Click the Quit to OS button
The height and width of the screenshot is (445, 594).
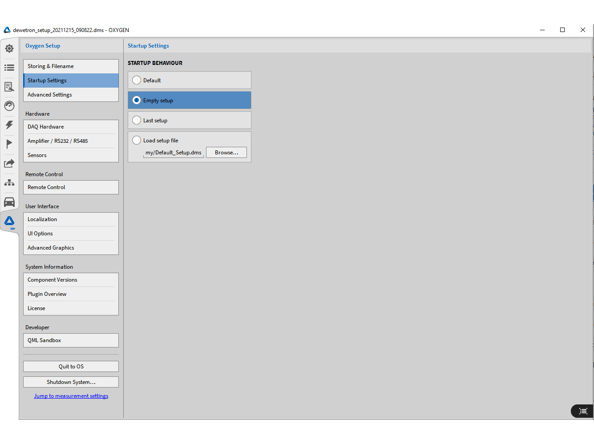point(71,367)
